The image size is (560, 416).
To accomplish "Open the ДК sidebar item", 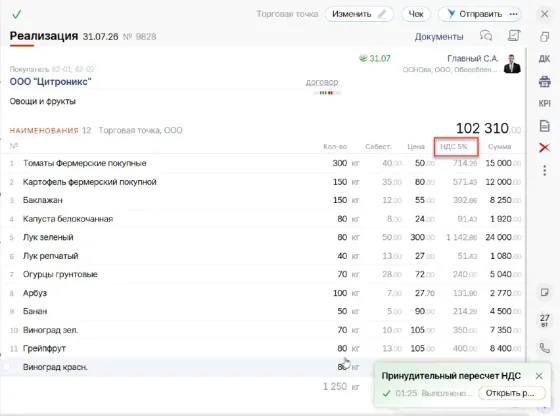I will point(545,59).
